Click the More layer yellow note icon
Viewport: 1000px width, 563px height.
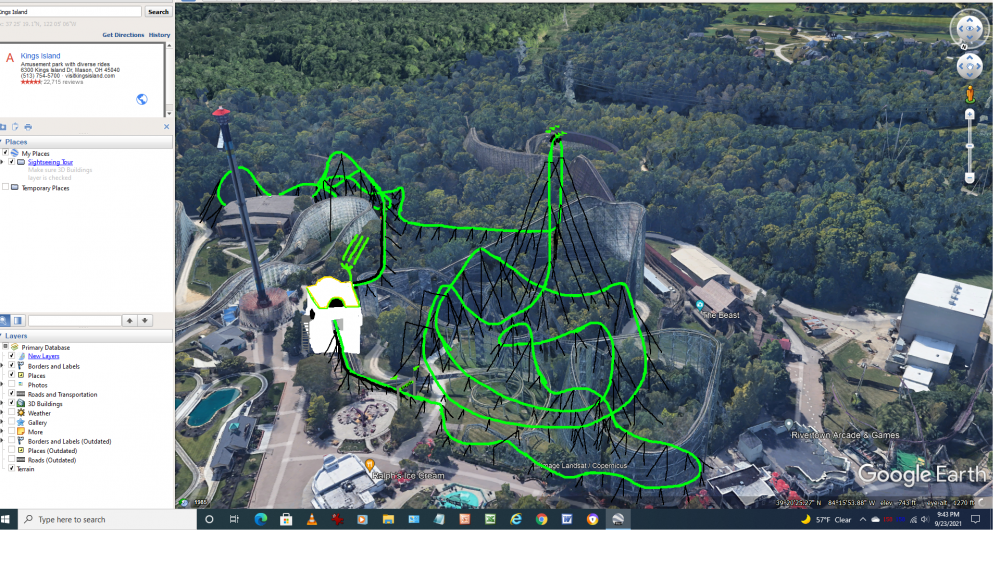[21, 432]
